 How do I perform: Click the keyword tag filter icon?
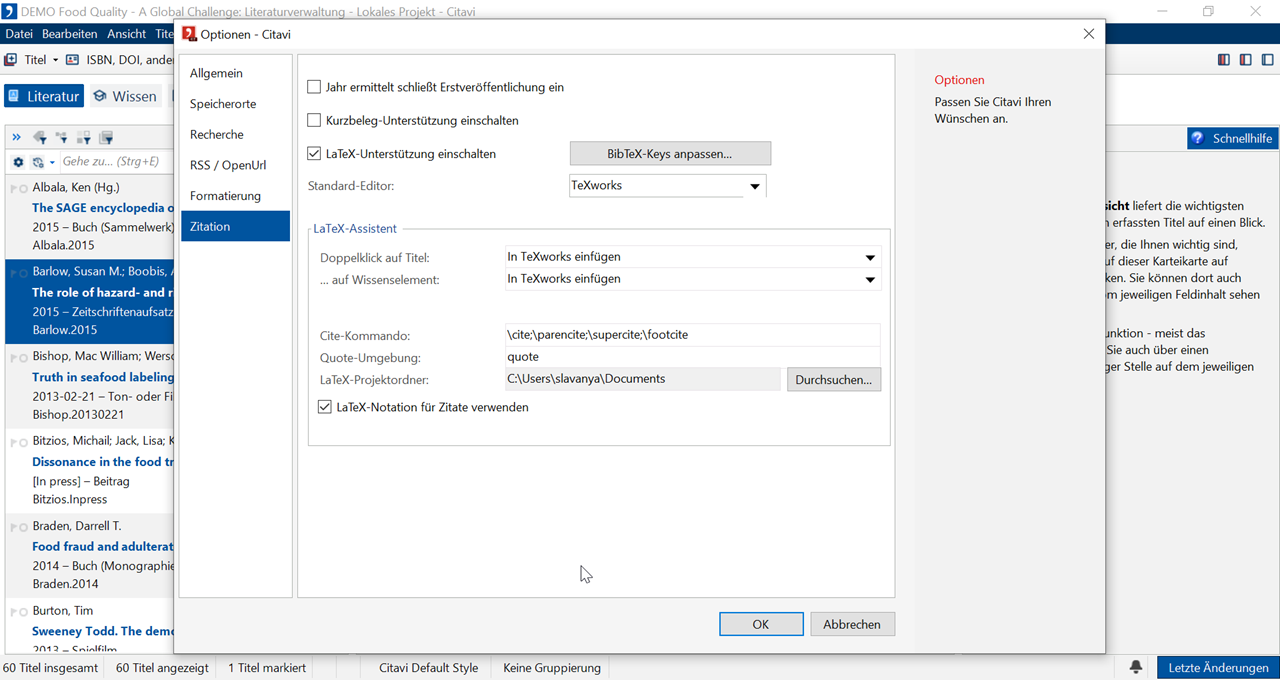40,137
